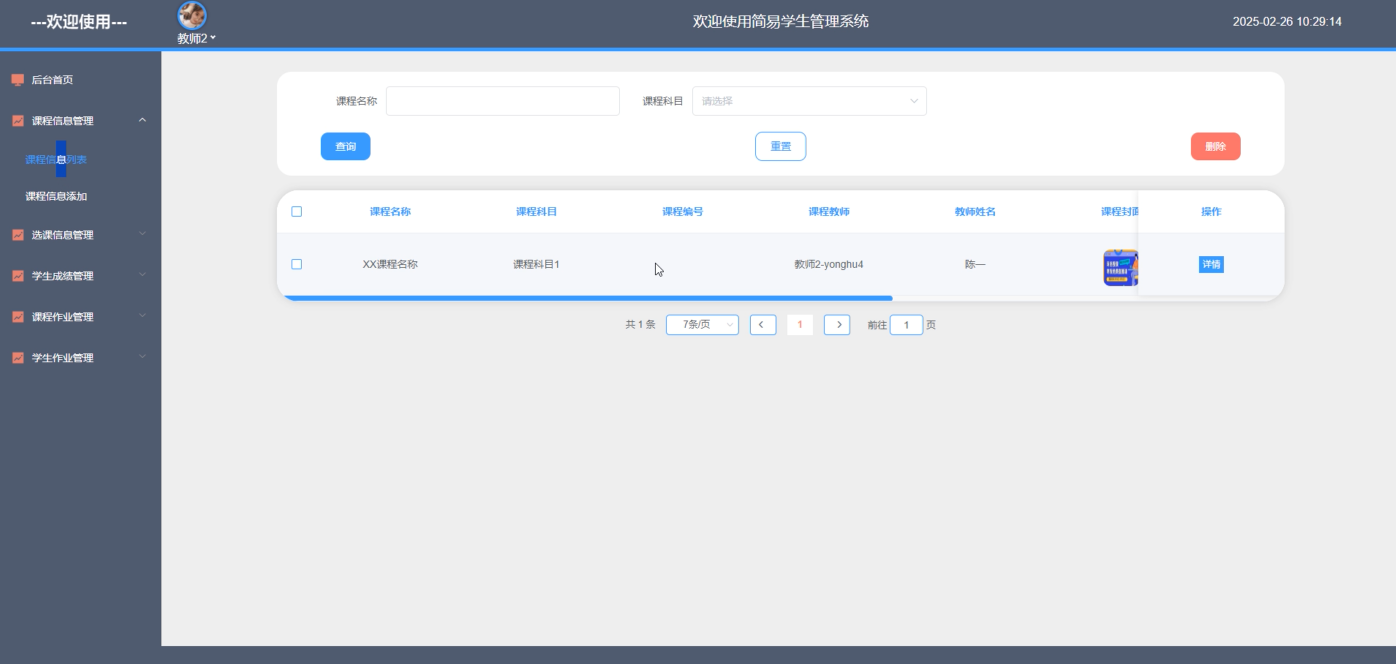Focus the 课程名称 search input
Image resolution: width=1396 pixels, height=664 pixels.
pyautogui.click(x=503, y=101)
